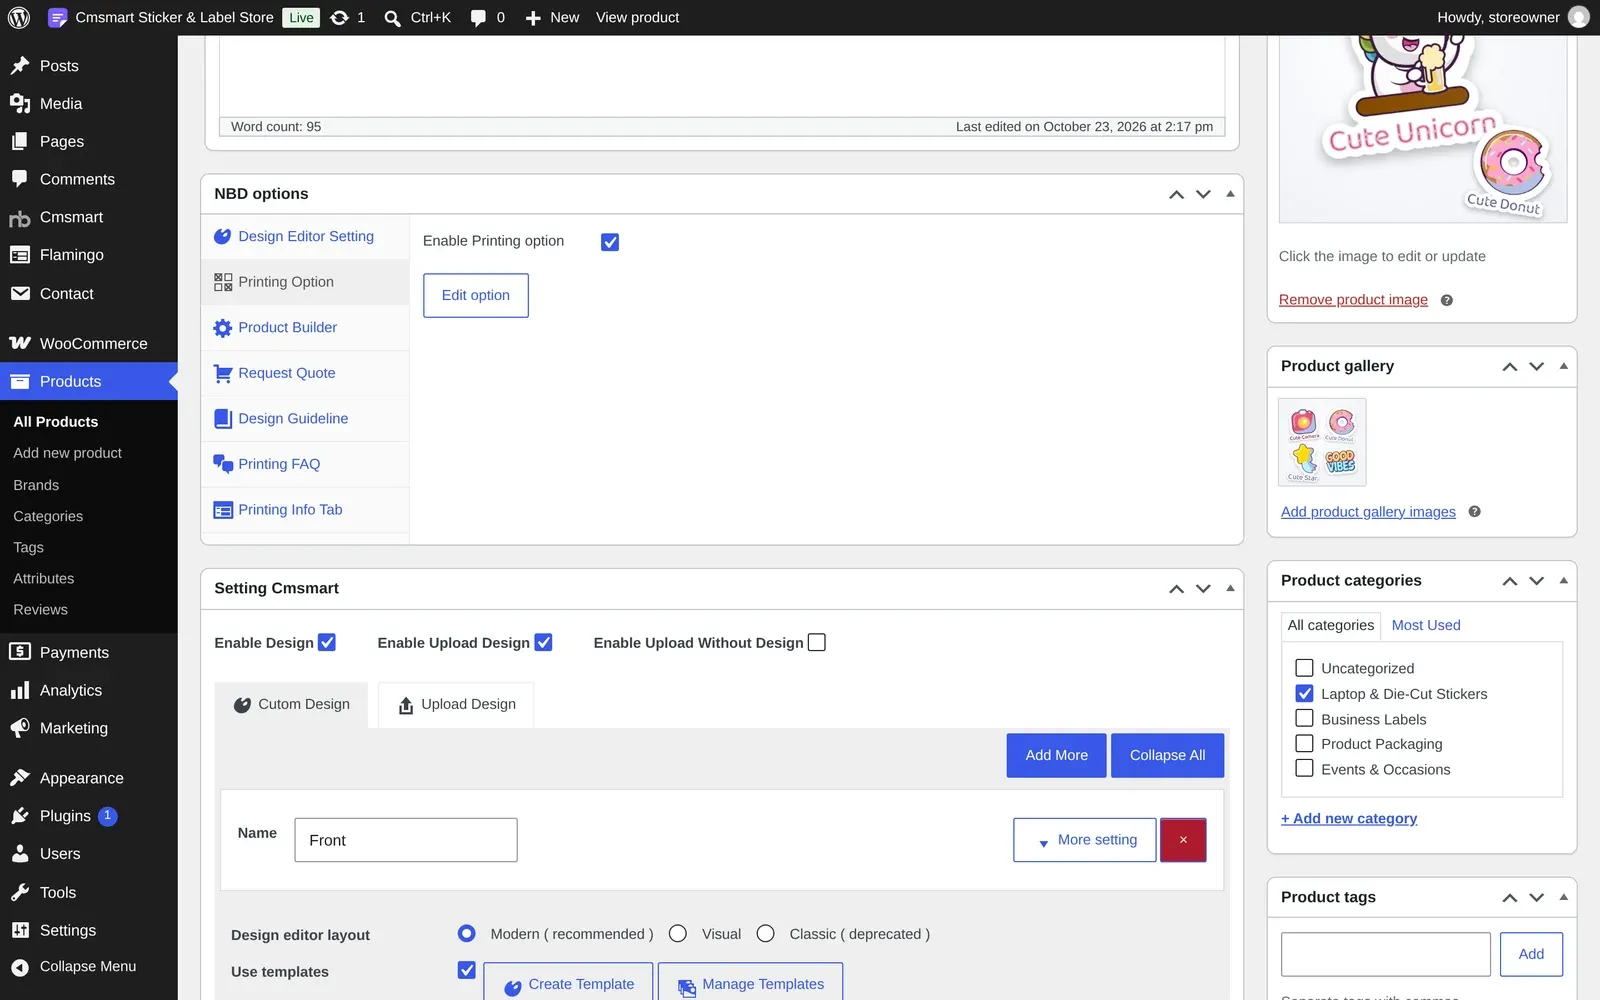Click the Collapse Menu icon
Screen dimensions: 1600x1000
(x=20, y=967)
